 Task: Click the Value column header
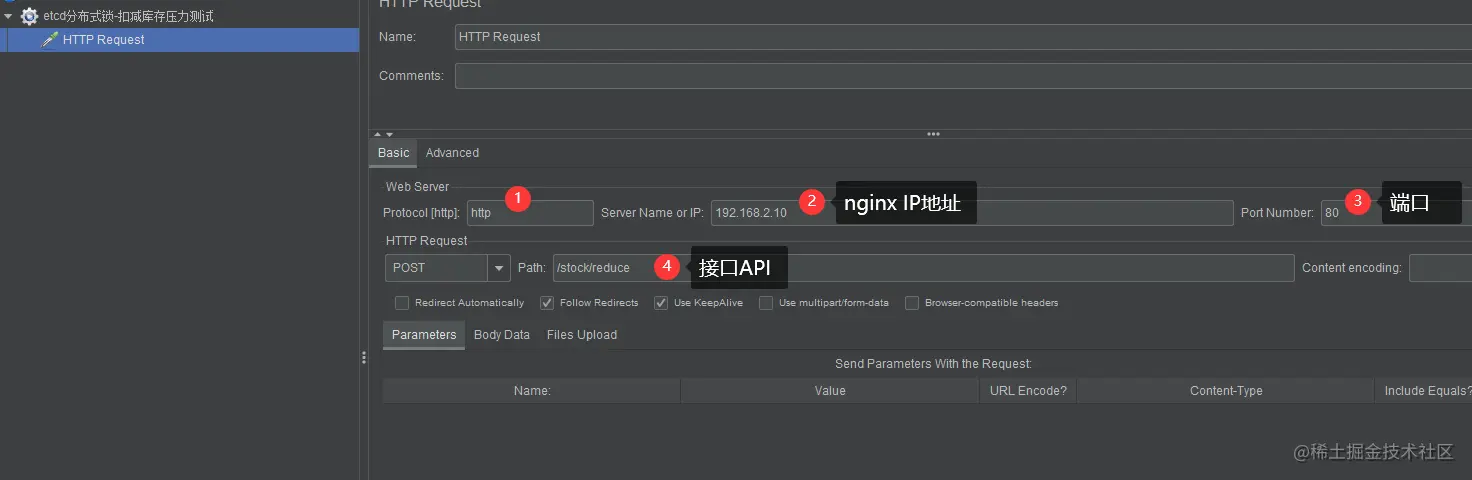(x=830, y=391)
